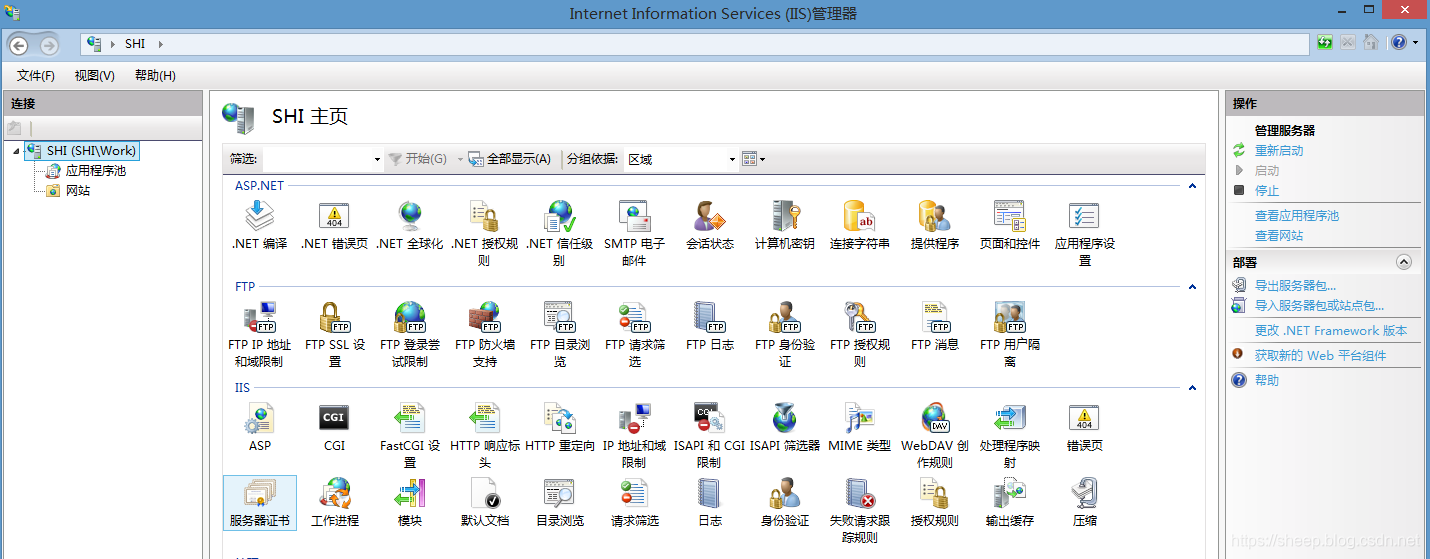Open the HTTP 重定向 feature
The width and height of the screenshot is (1430, 559).
560,427
